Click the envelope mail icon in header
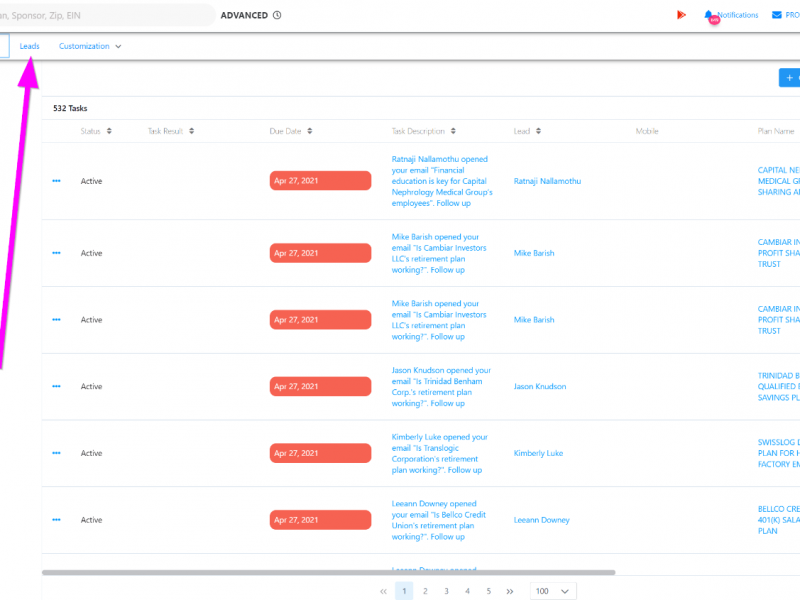This screenshot has height=600, width=800. pos(776,15)
